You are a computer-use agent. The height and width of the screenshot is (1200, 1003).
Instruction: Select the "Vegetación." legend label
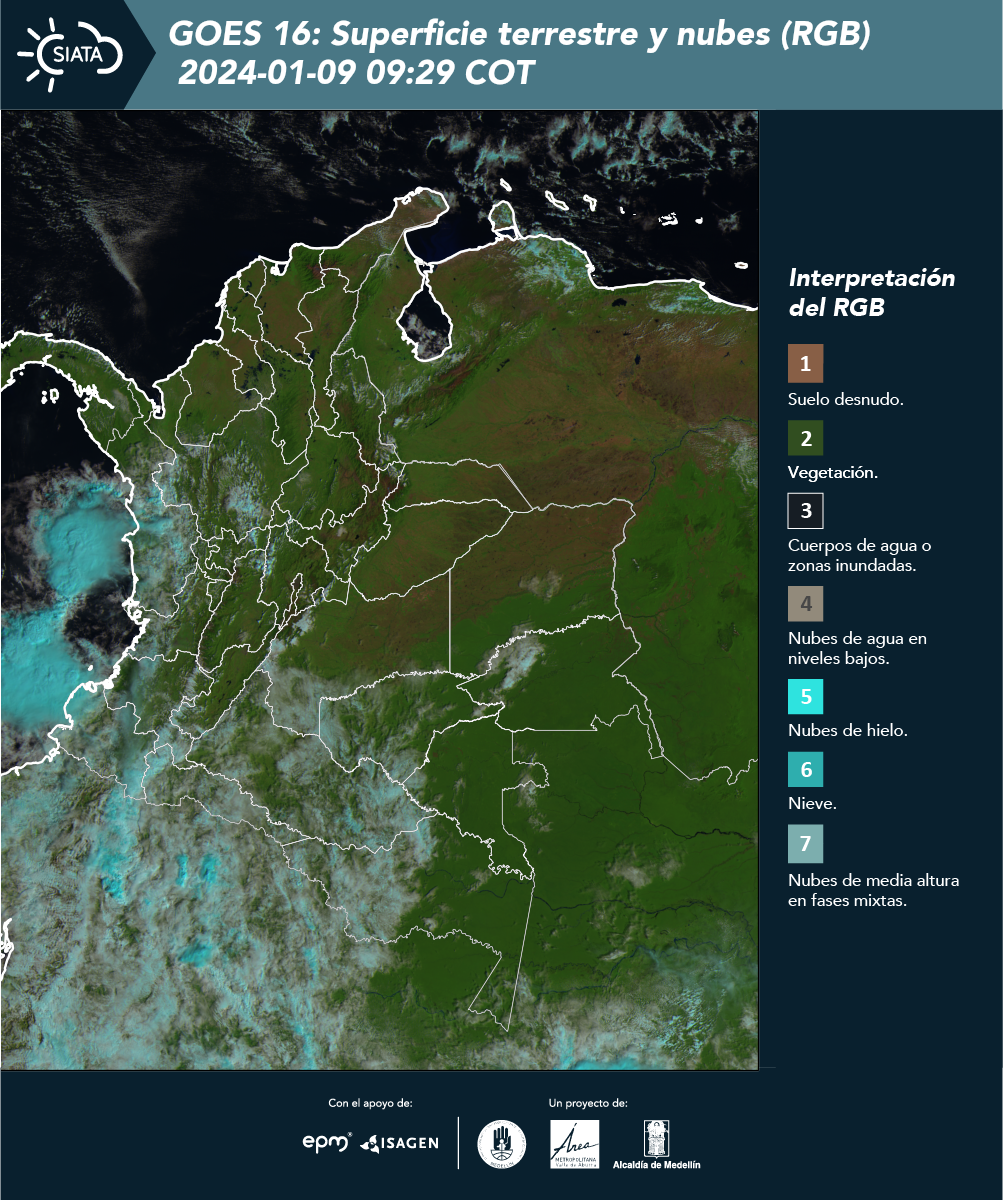[833, 473]
